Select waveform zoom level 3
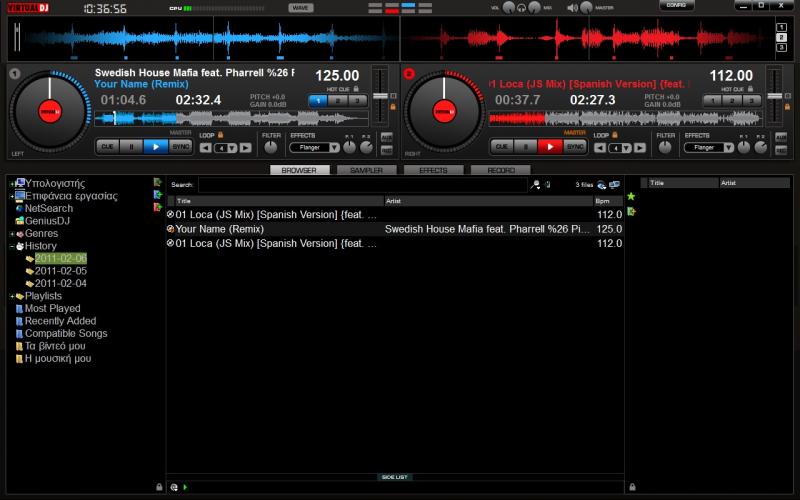The width and height of the screenshot is (800, 500). [781, 47]
